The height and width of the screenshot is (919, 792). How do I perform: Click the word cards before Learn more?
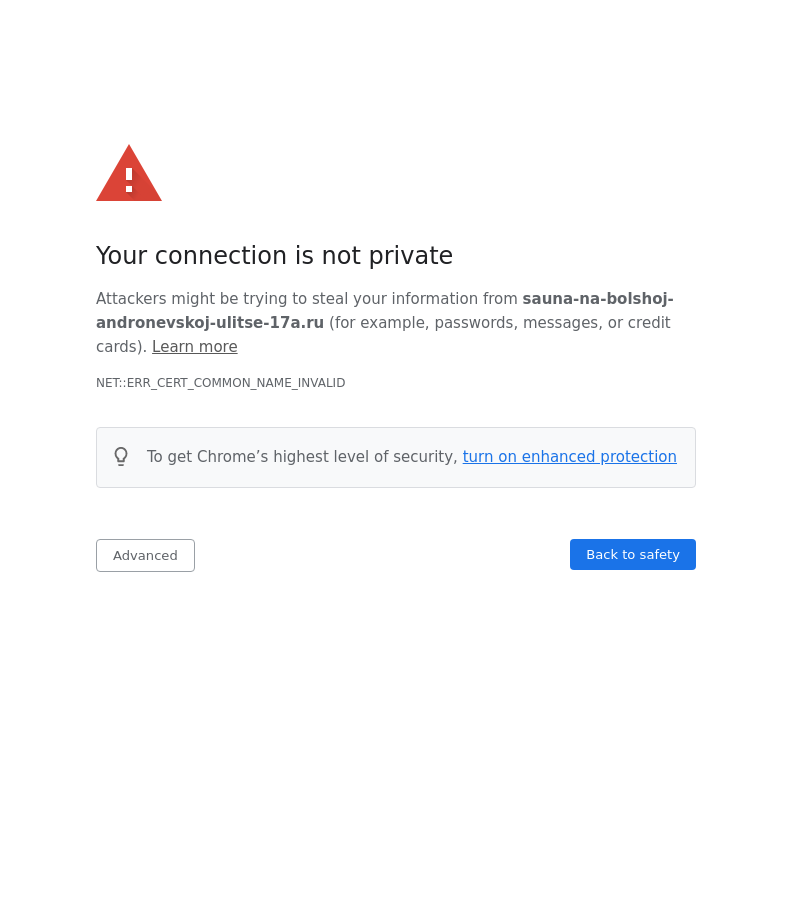click(119, 347)
